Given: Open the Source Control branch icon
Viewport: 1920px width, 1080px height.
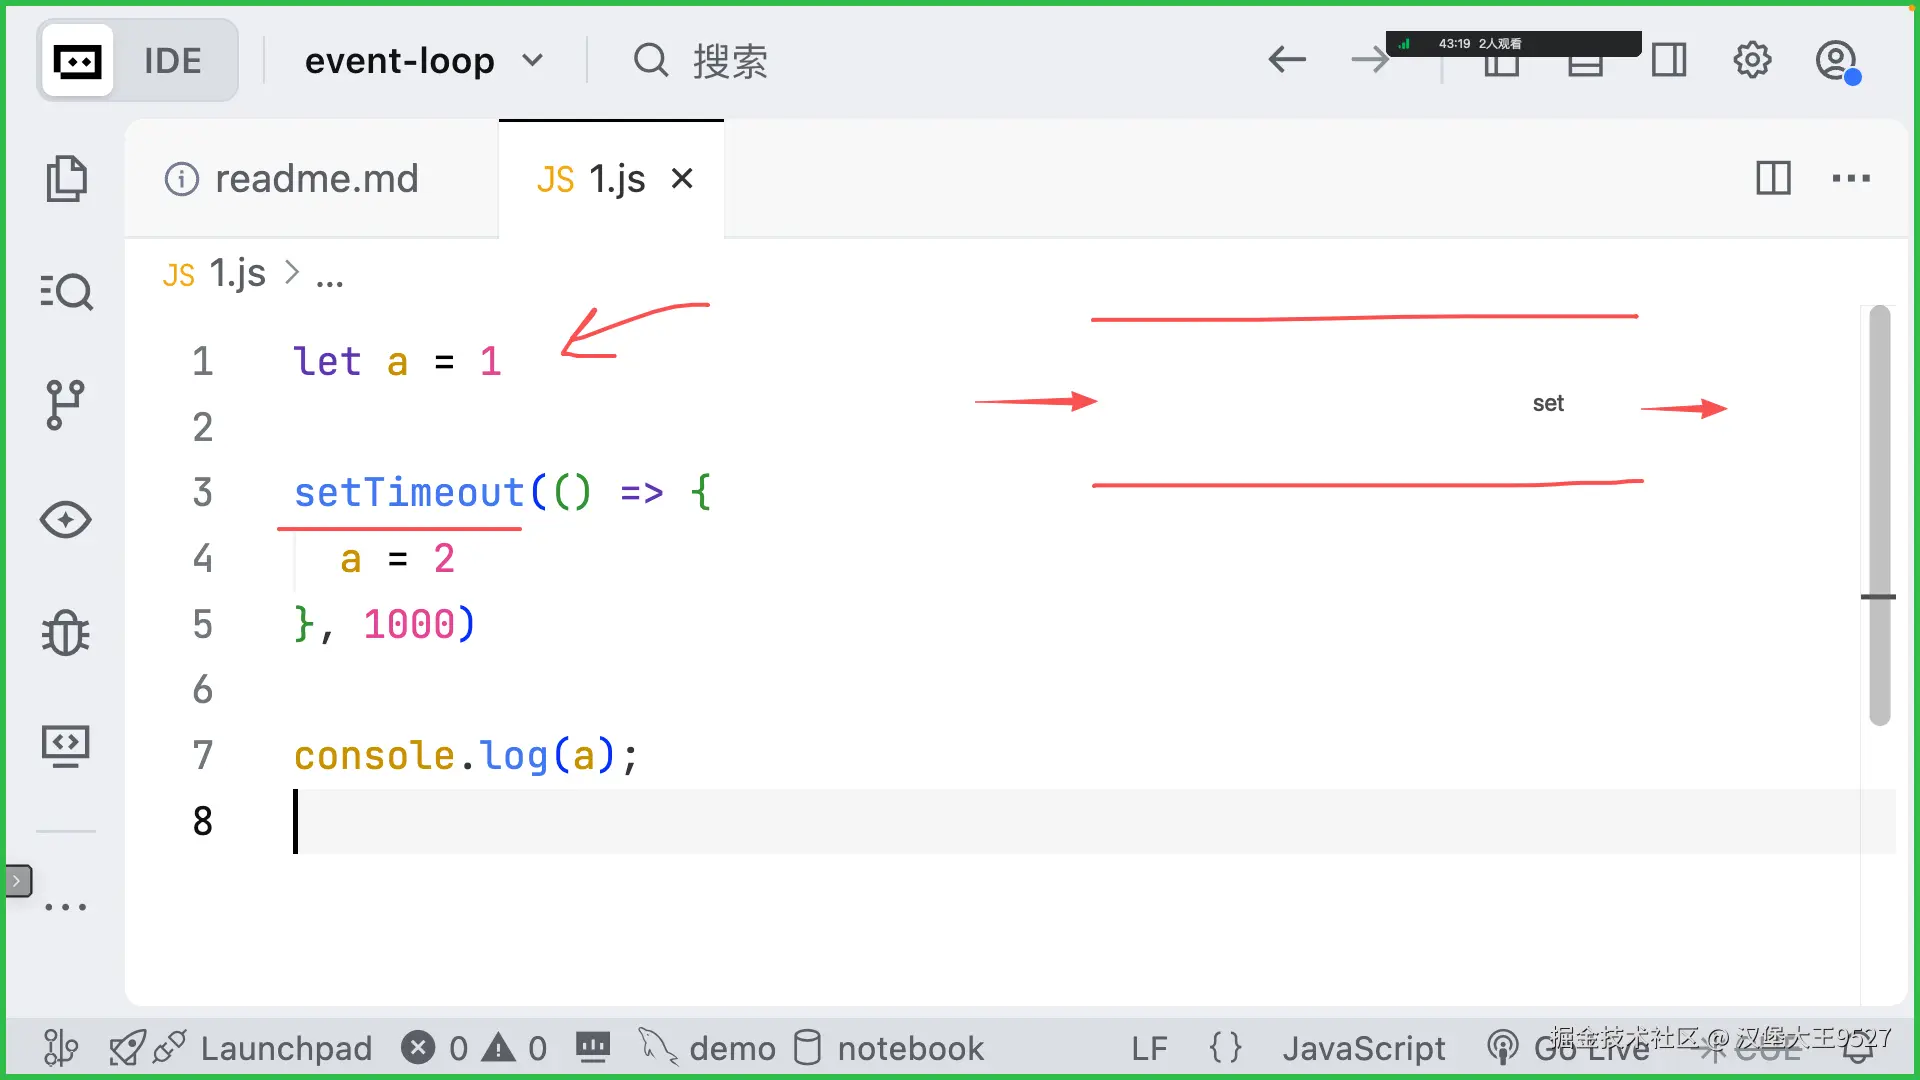Looking at the screenshot, I should click(x=66, y=405).
